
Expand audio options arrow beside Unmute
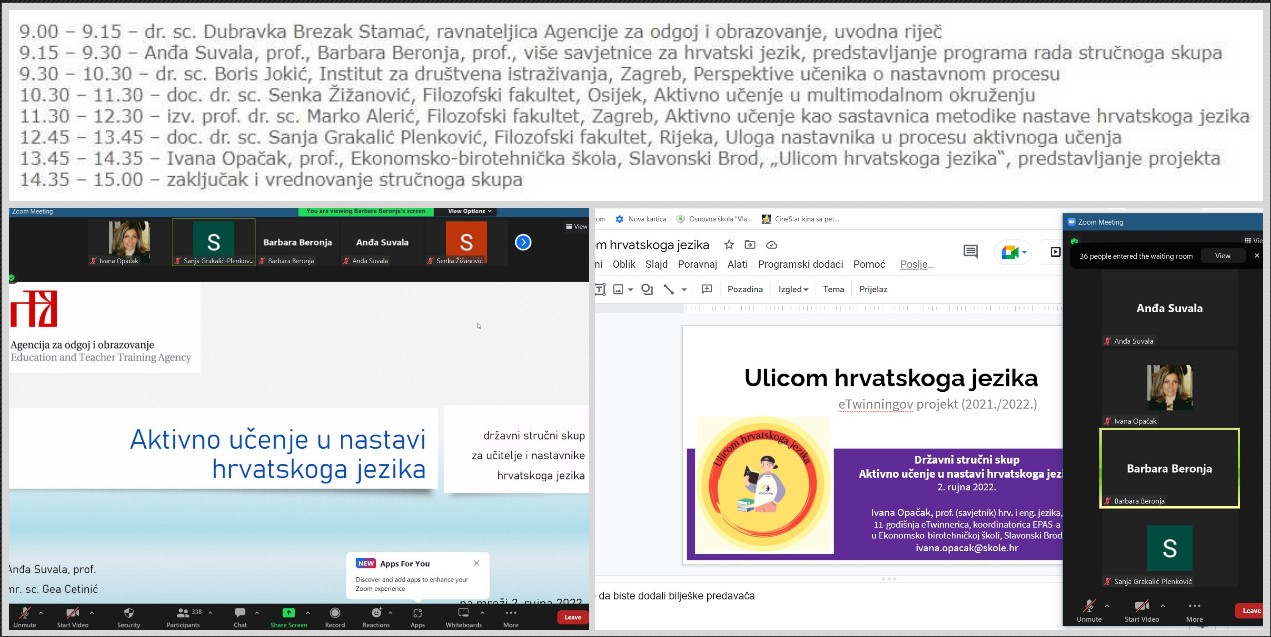(x=43, y=612)
